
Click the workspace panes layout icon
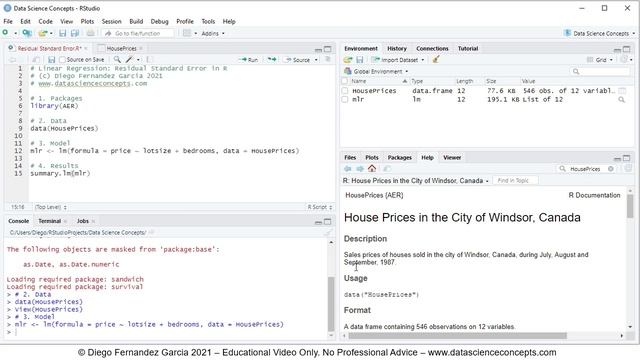pyautogui.click(x=187, y=33)
